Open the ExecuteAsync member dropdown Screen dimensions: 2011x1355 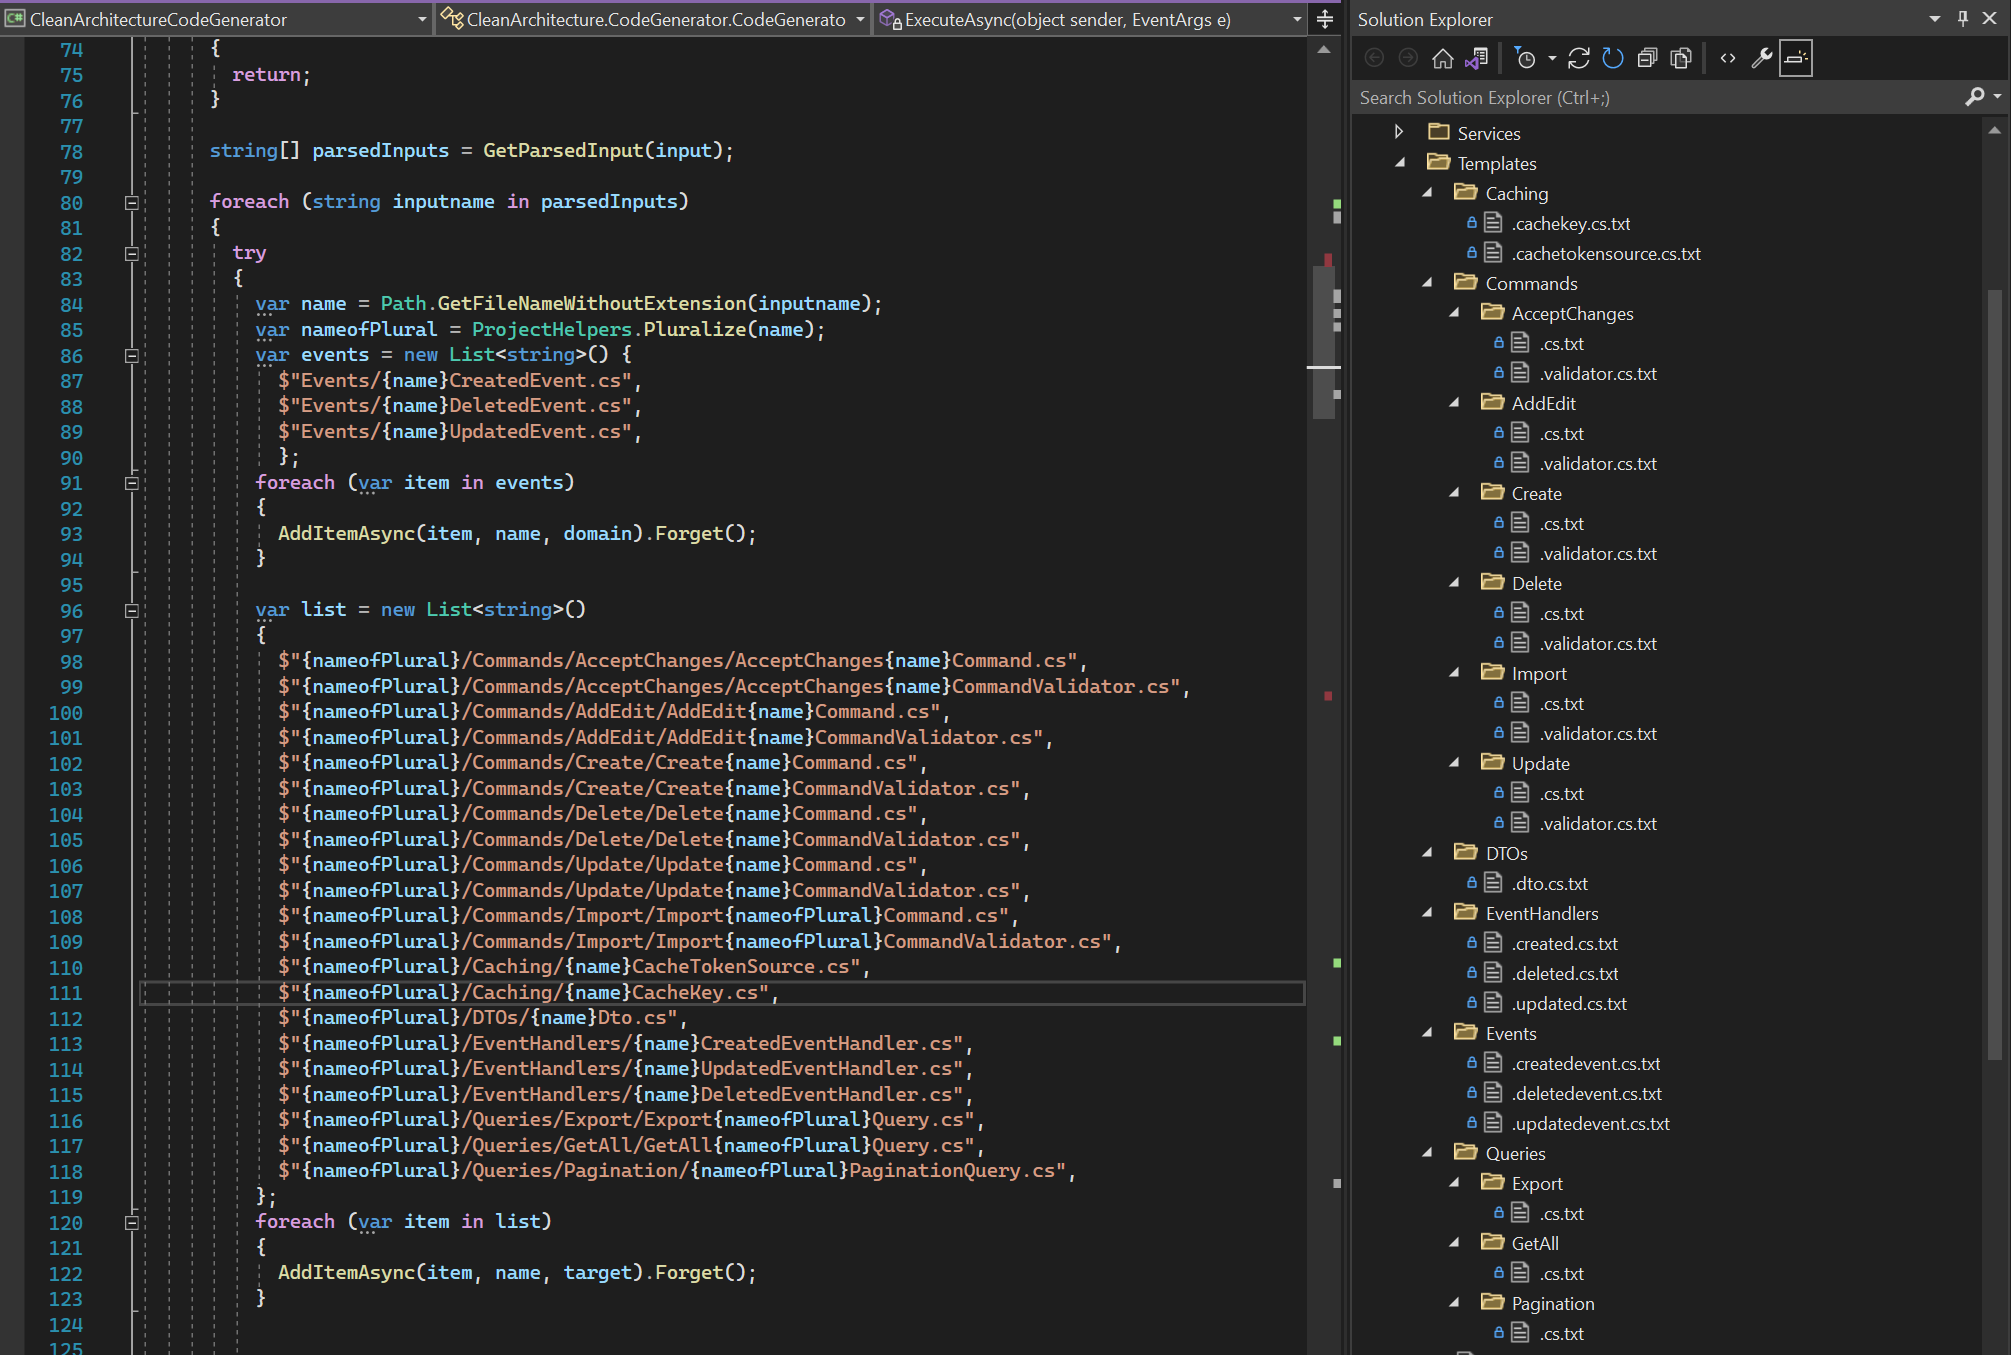(1297, 19)
